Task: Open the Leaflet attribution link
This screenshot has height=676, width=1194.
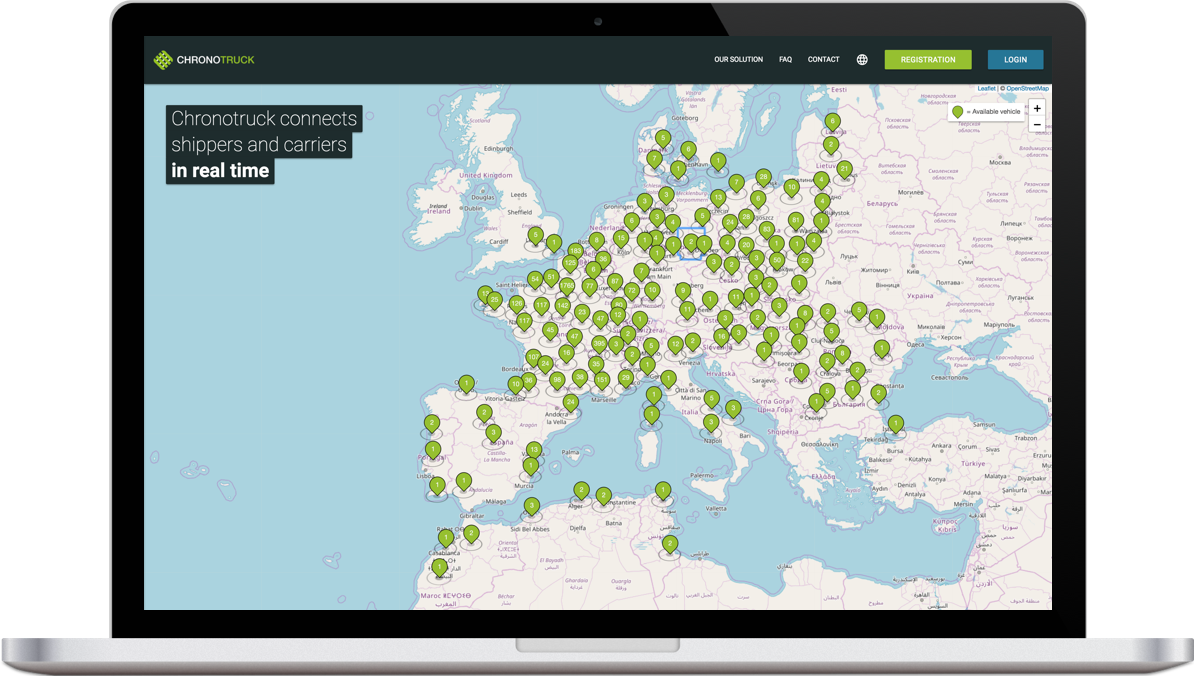Action: (985, 89)
